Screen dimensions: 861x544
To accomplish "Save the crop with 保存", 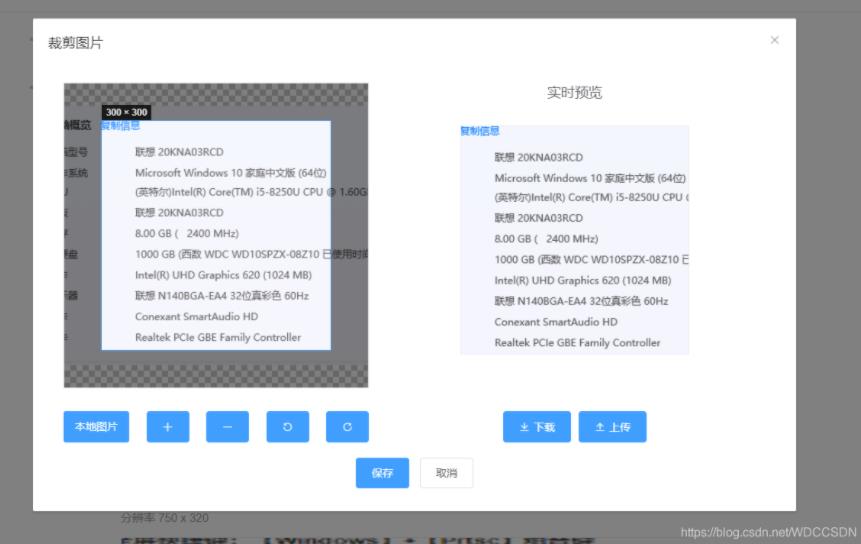I will click(x=382, y=473).
